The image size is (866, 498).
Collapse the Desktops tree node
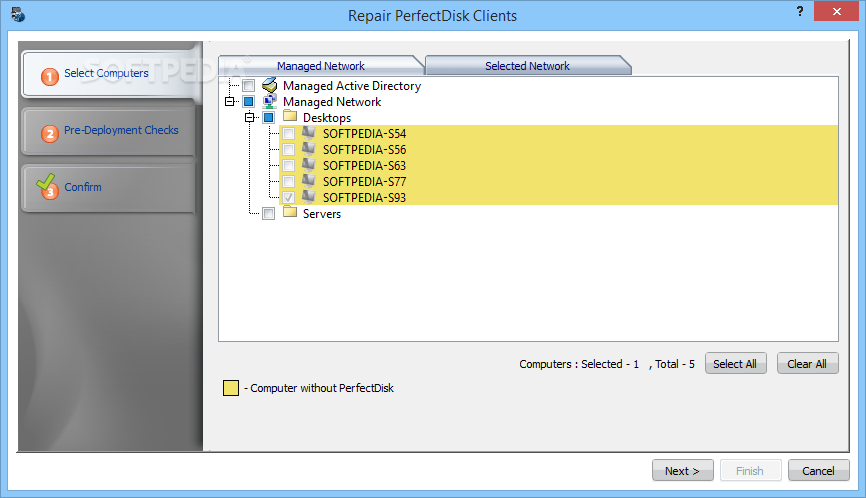[x=249, y=118]
